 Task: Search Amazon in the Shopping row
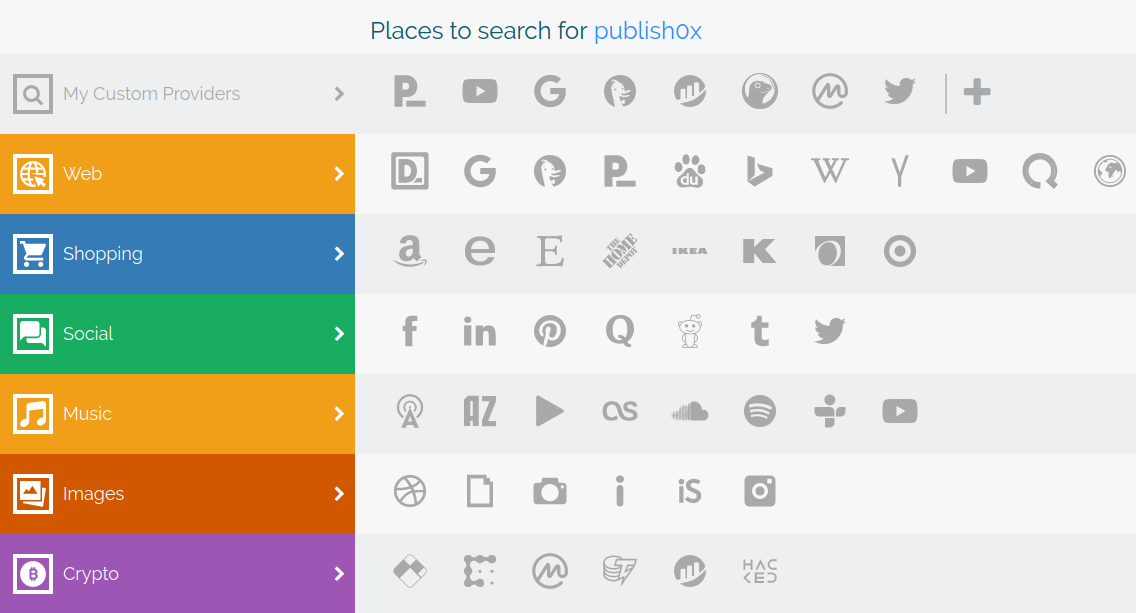click(x=410, y=251)
